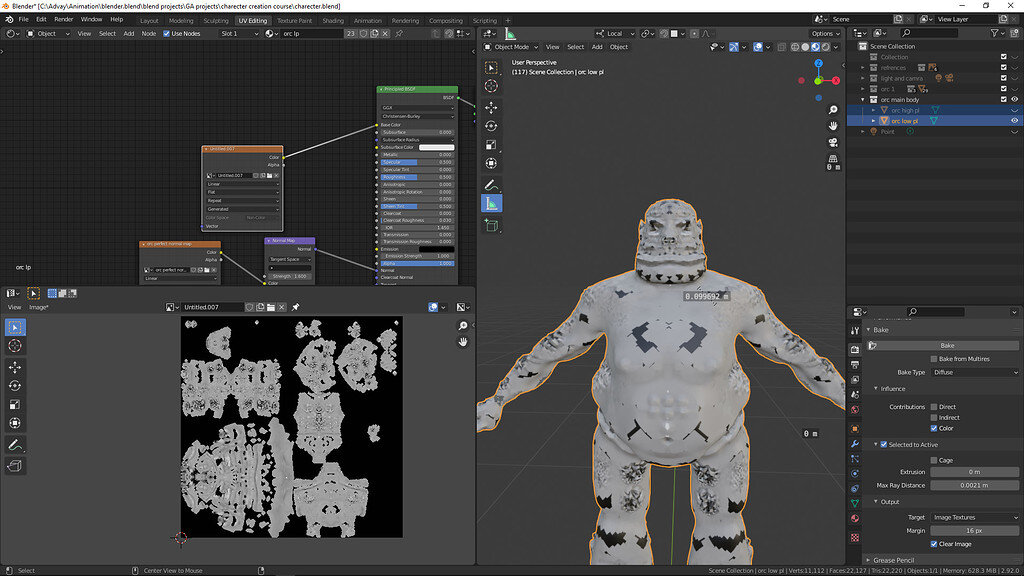Select the Add Cube tool in the 3D viewport
Viewport: 1024px width, 576px height.
coord(491,226)
